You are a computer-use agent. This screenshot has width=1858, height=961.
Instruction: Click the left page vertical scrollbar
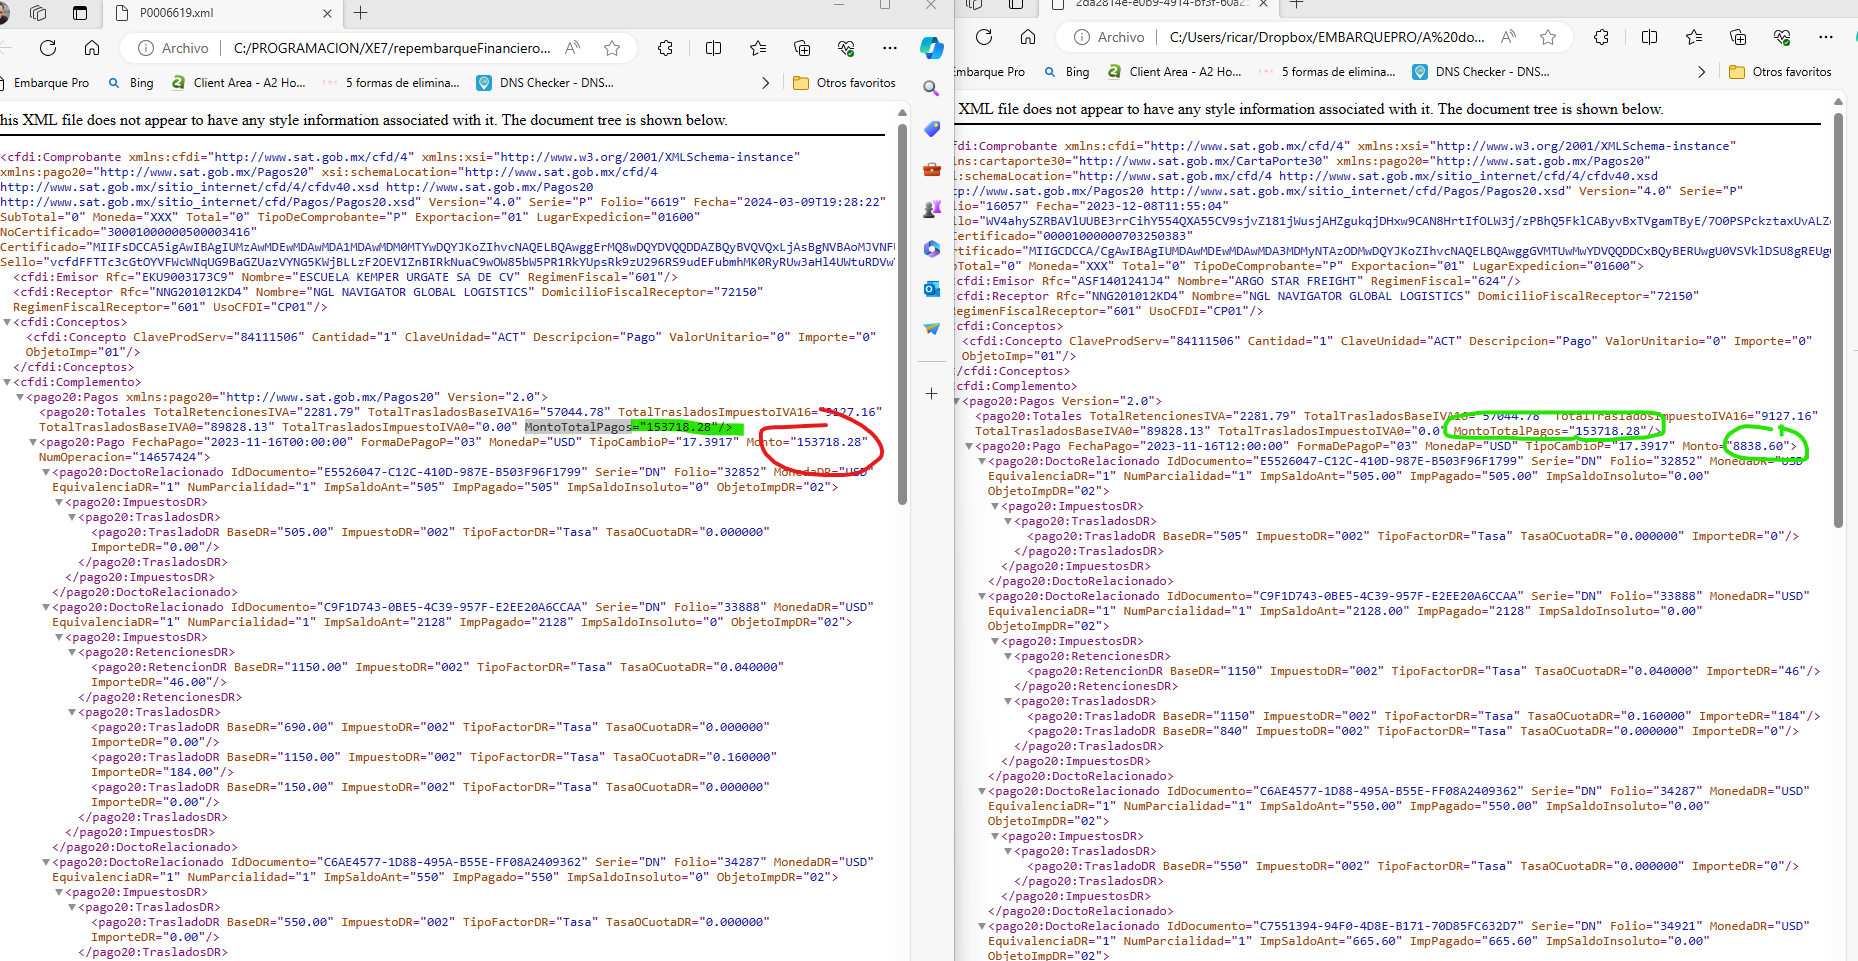click(x=902, y=314)
